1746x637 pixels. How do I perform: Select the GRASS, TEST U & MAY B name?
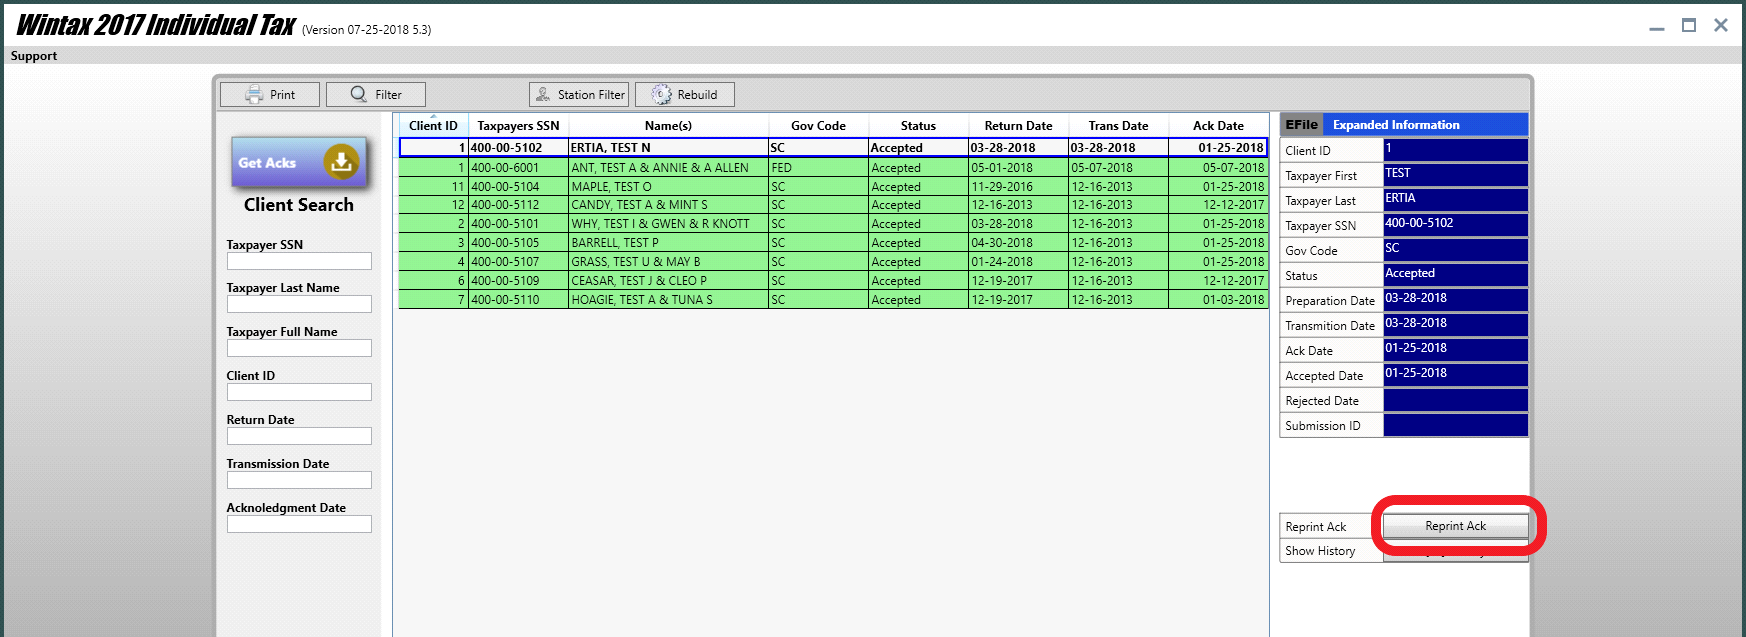click(x=668, y=262)
